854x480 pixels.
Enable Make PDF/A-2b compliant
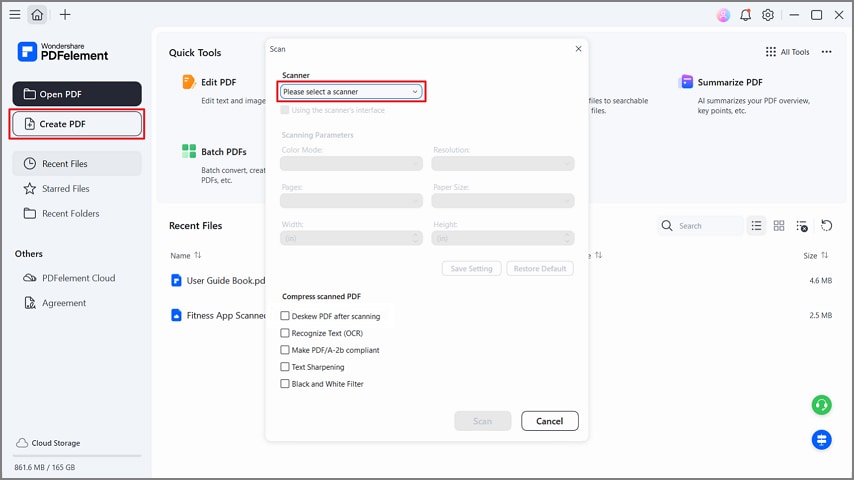coord(284,349)
